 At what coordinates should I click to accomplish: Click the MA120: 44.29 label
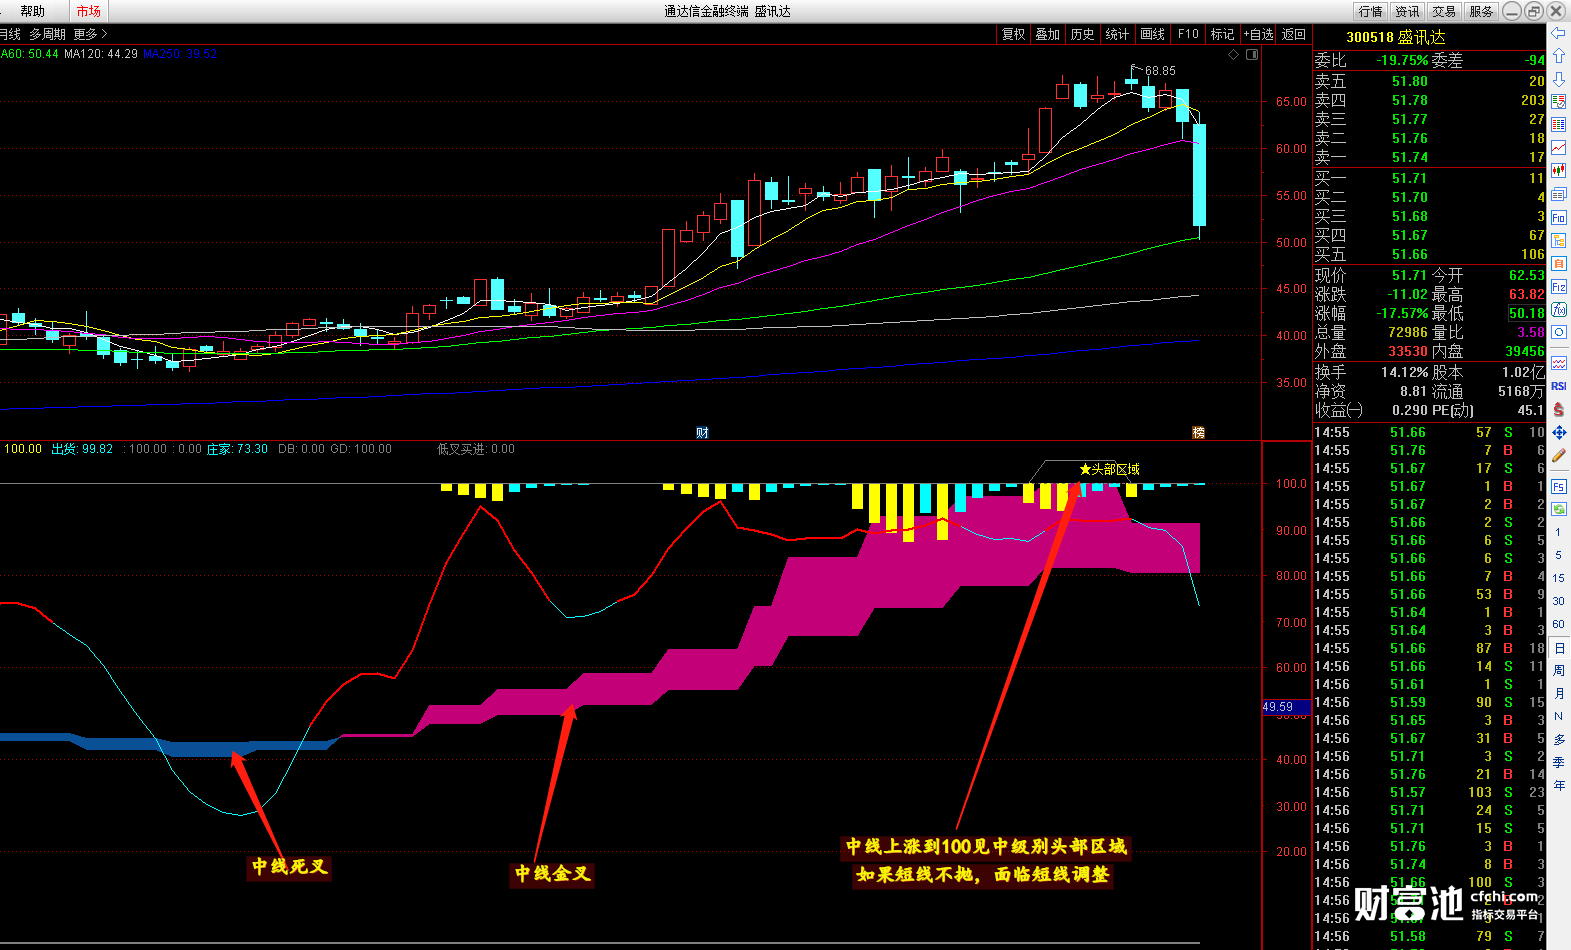pos(101,54)
